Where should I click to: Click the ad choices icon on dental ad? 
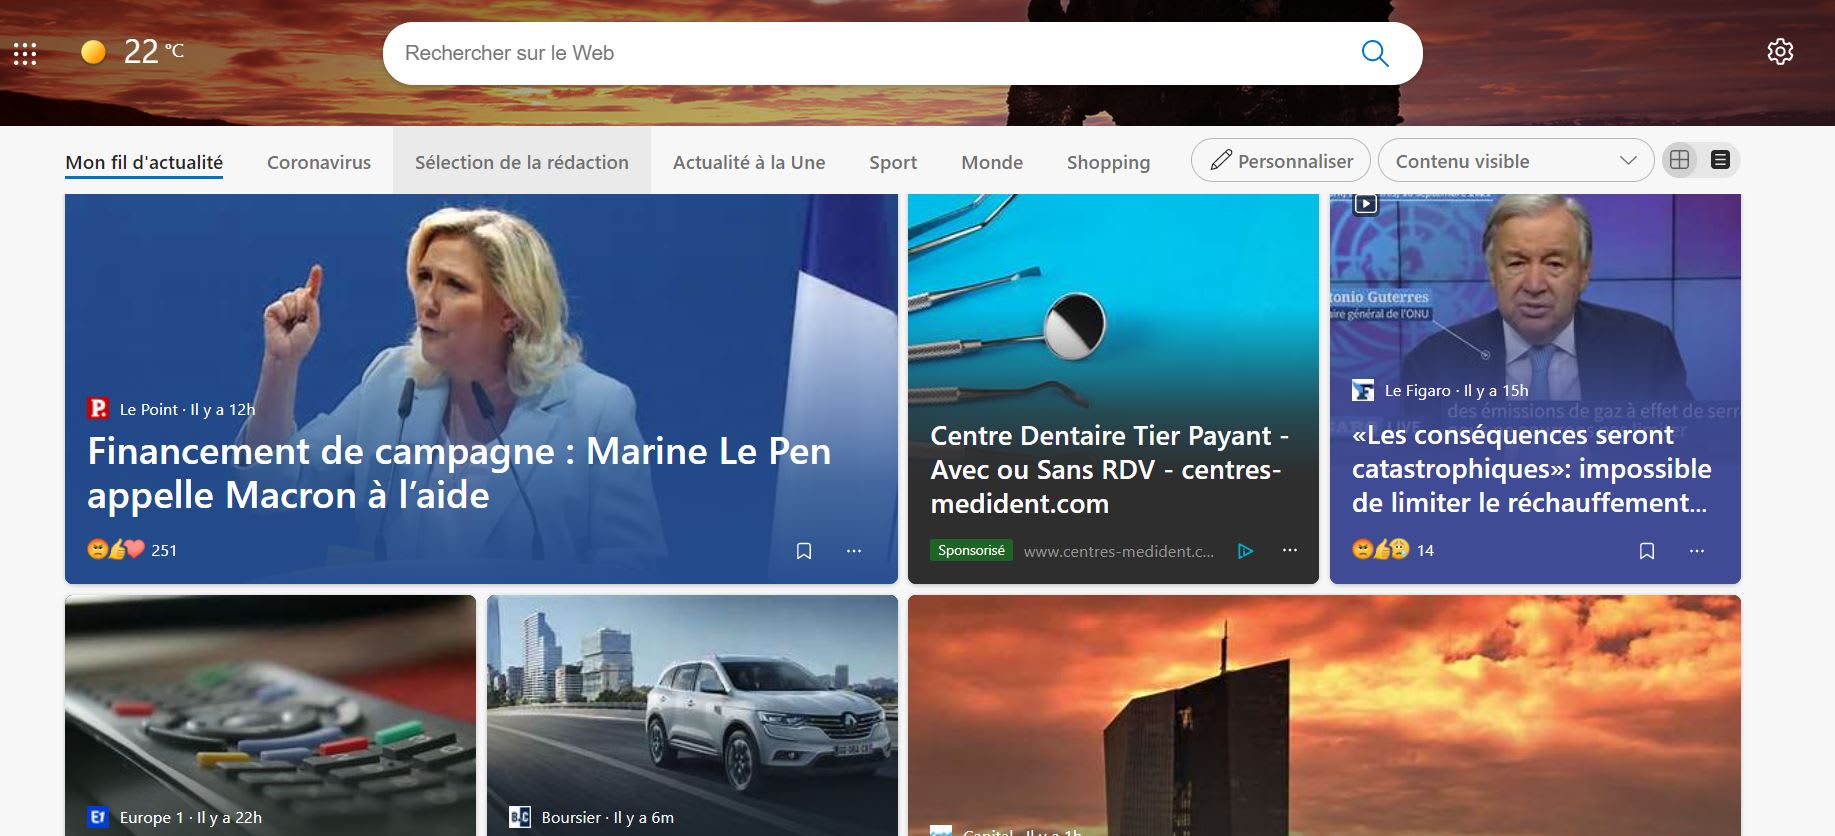(1245, 551)
